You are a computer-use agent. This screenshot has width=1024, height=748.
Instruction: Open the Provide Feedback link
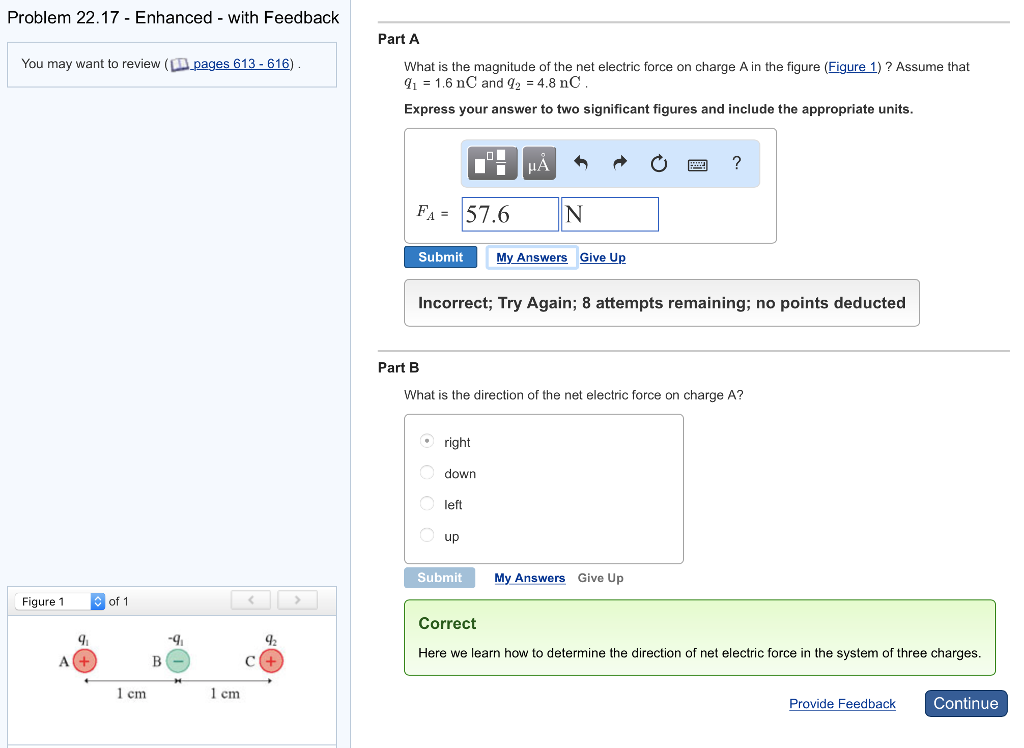point(842,704)
